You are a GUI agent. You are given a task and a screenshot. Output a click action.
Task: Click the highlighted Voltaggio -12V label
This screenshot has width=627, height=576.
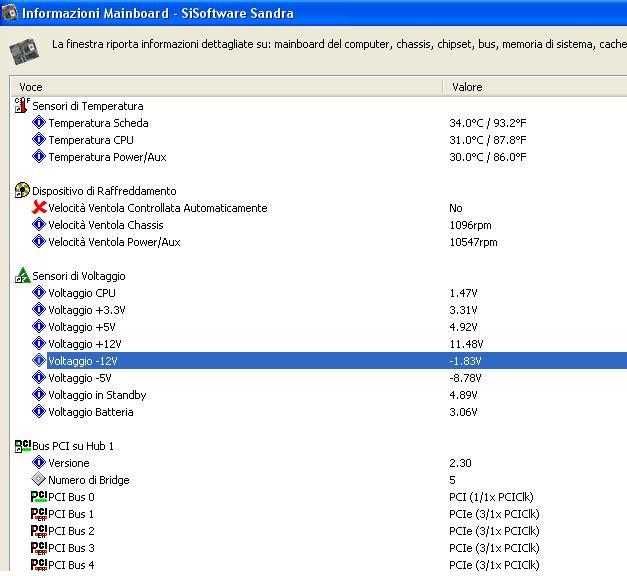point(83,361)
